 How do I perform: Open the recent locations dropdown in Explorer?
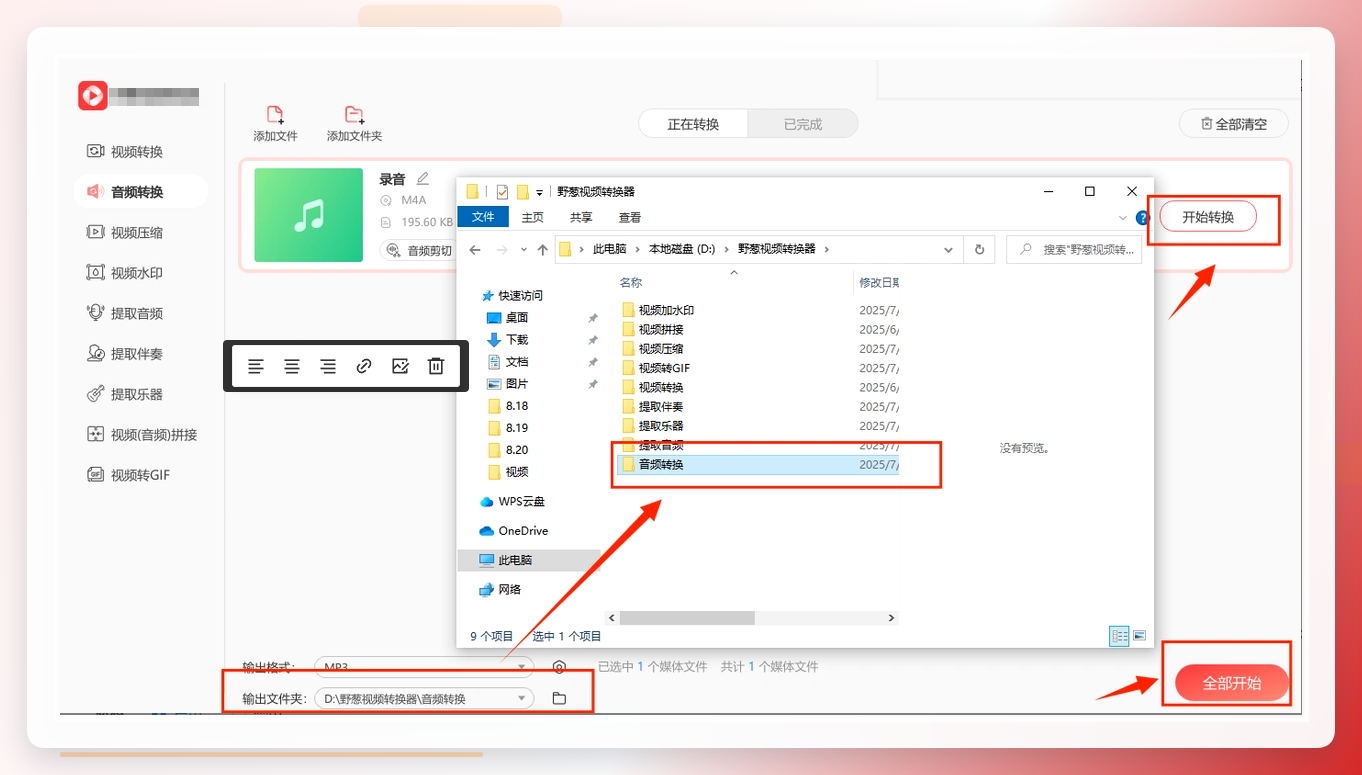[x=525, y=249]
